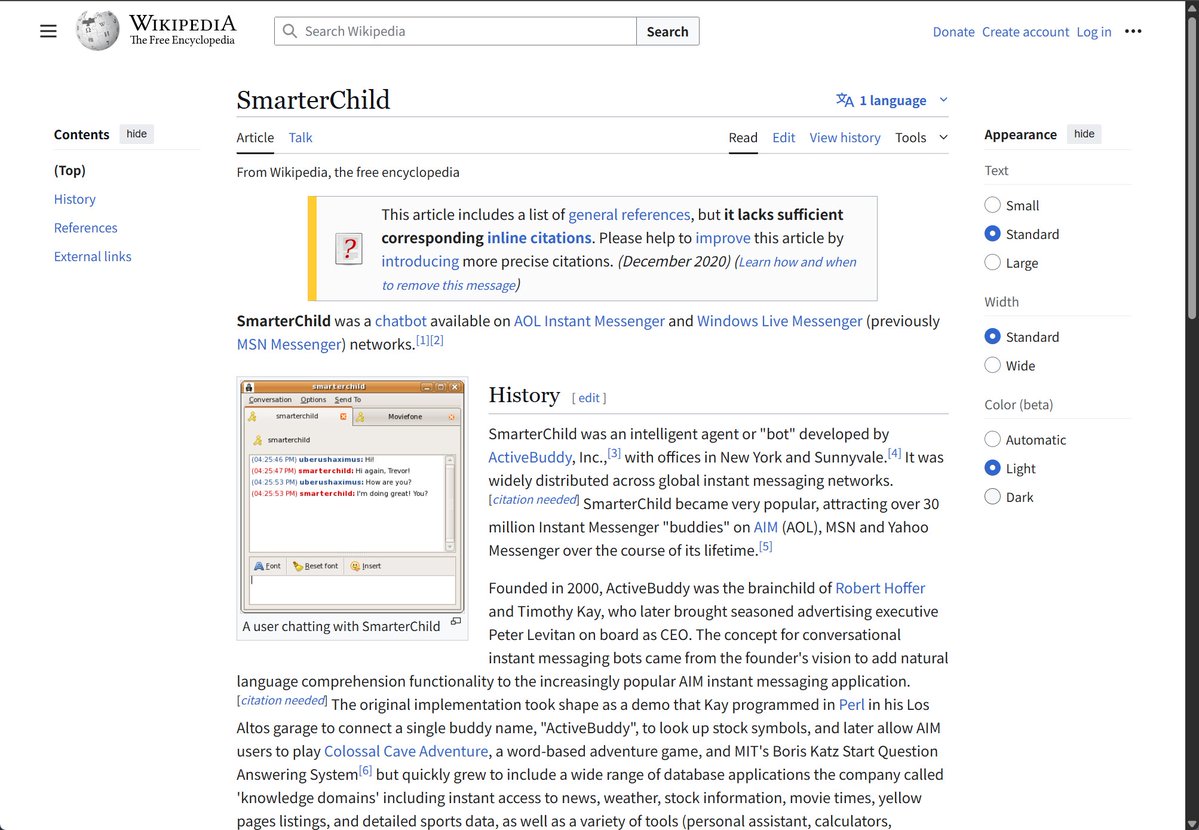This screenshot has width=1199, height=830.
Task: Open the MSN Messenger link
Action: tap(288, 344)
